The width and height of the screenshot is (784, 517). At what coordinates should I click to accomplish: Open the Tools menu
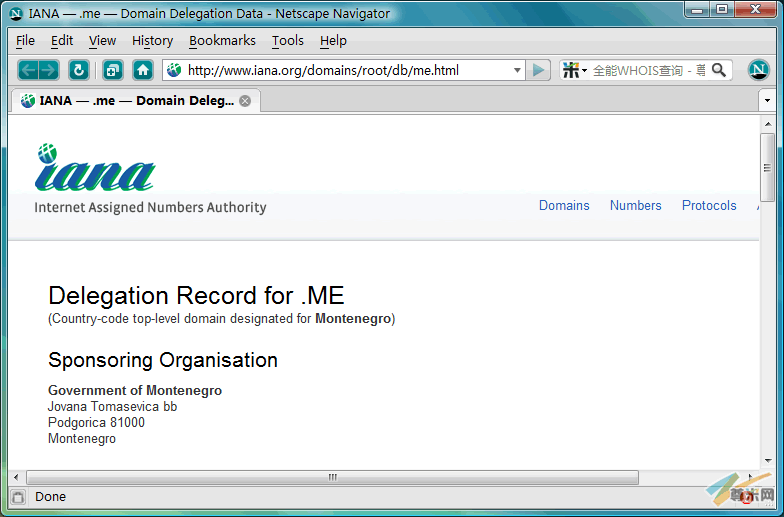[288, 40]
